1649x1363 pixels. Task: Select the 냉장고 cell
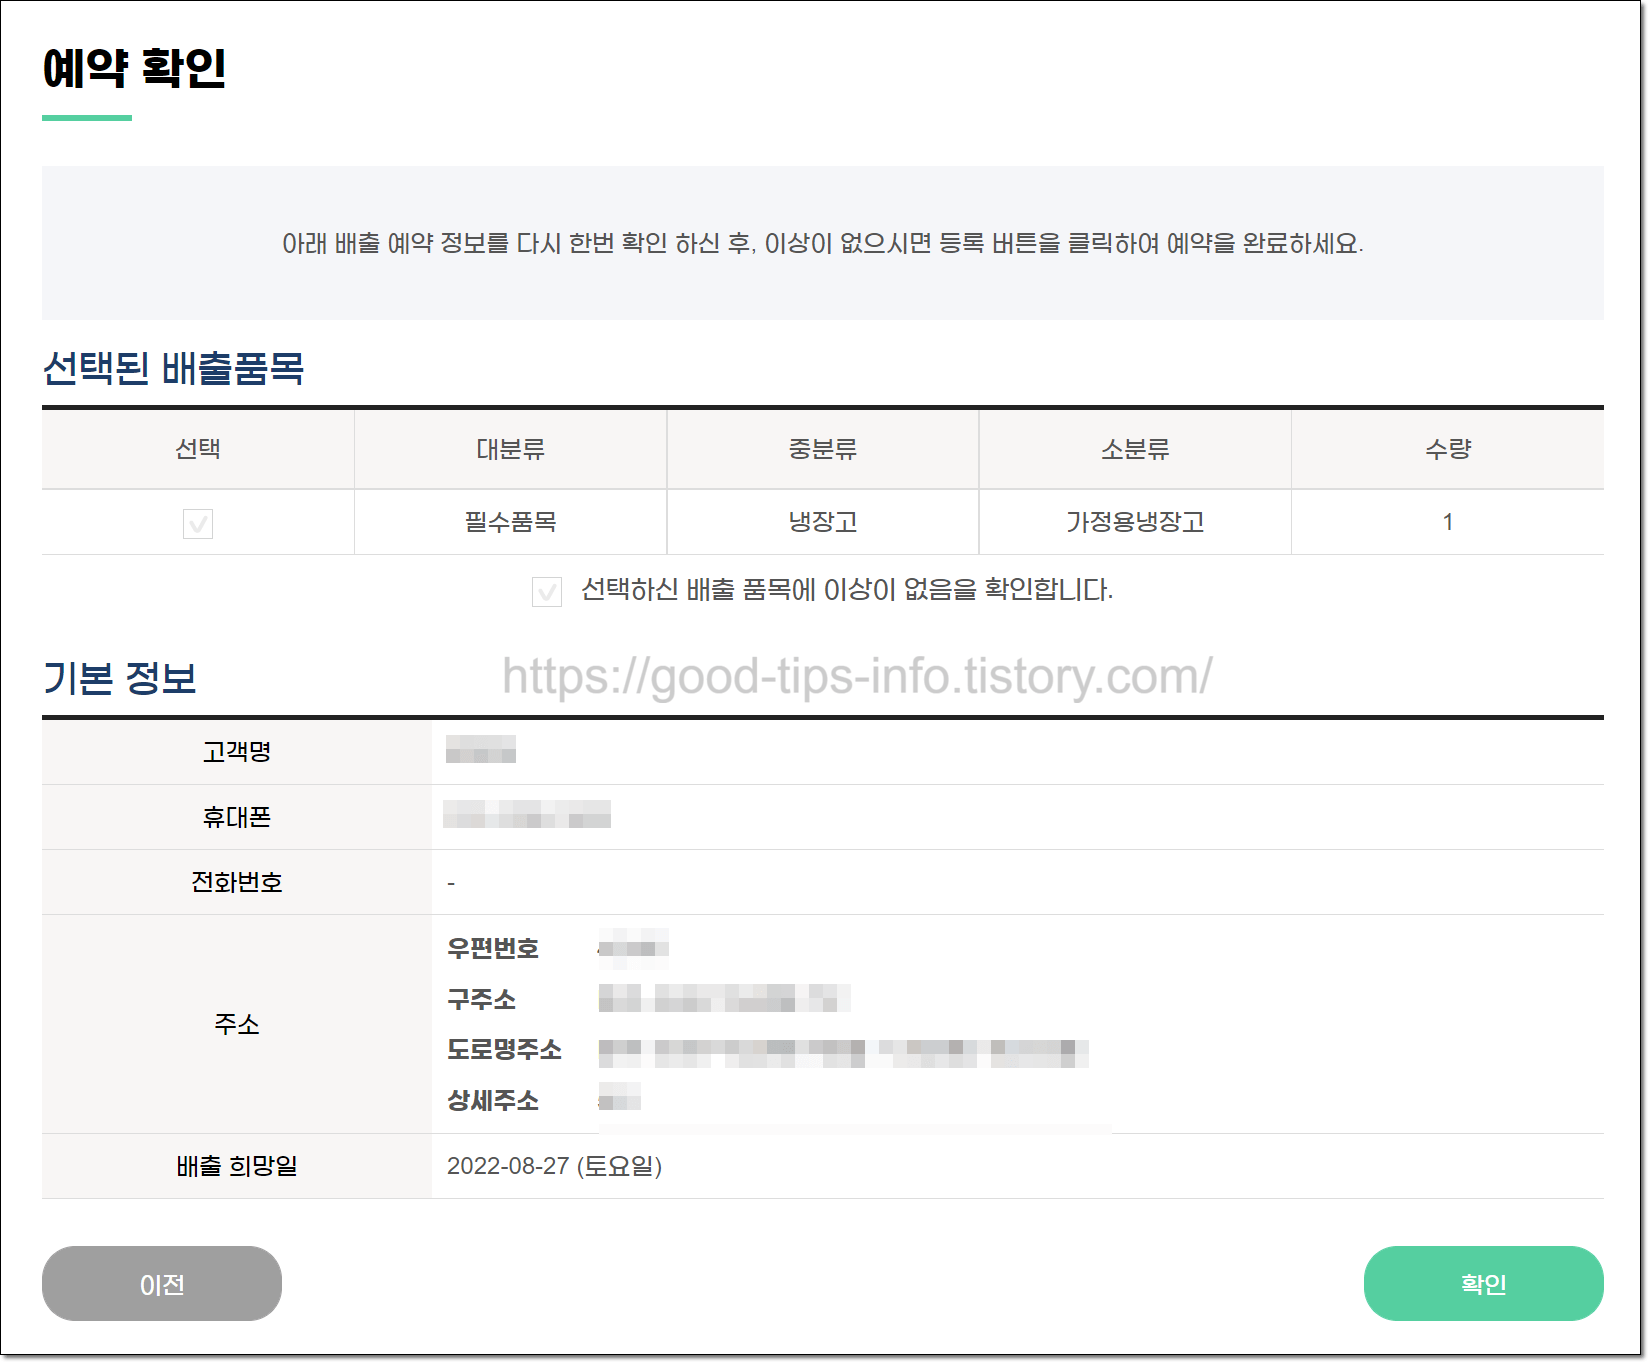point(823,522)
